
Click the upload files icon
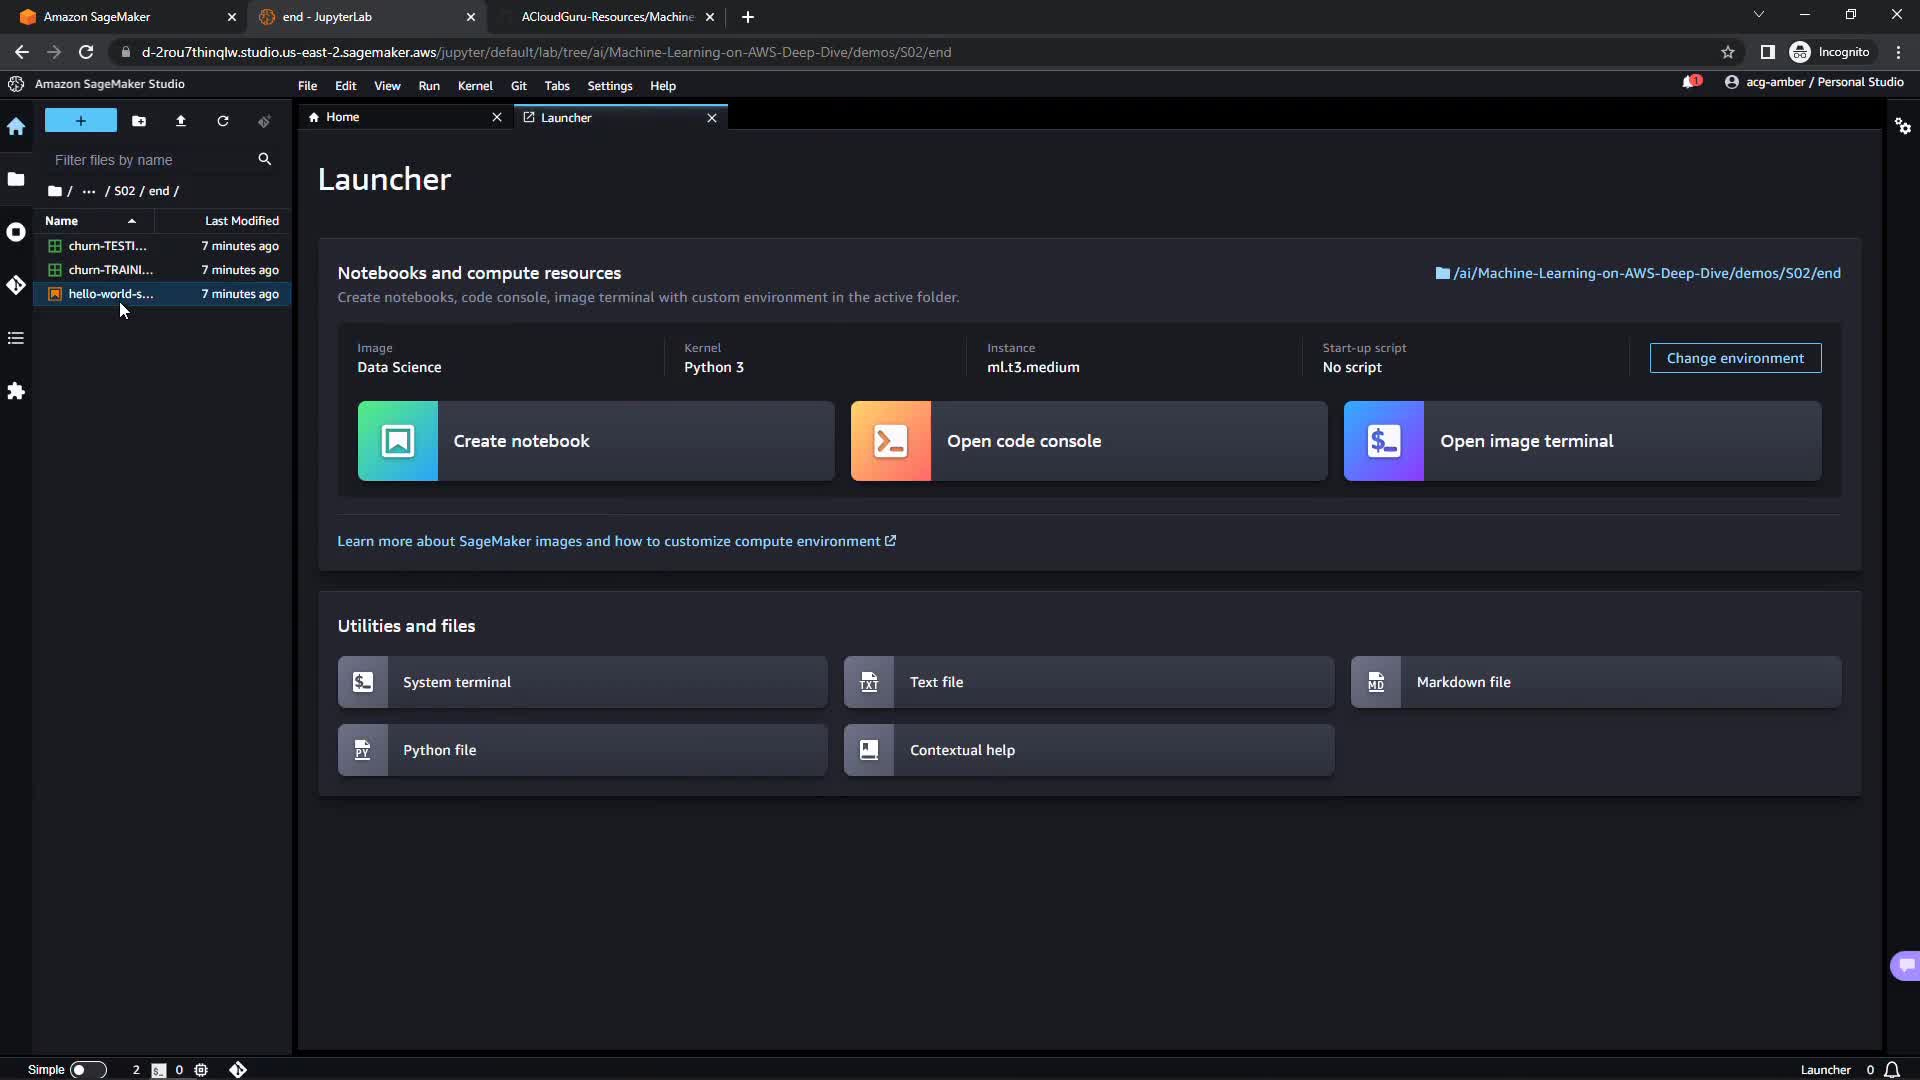181,121
